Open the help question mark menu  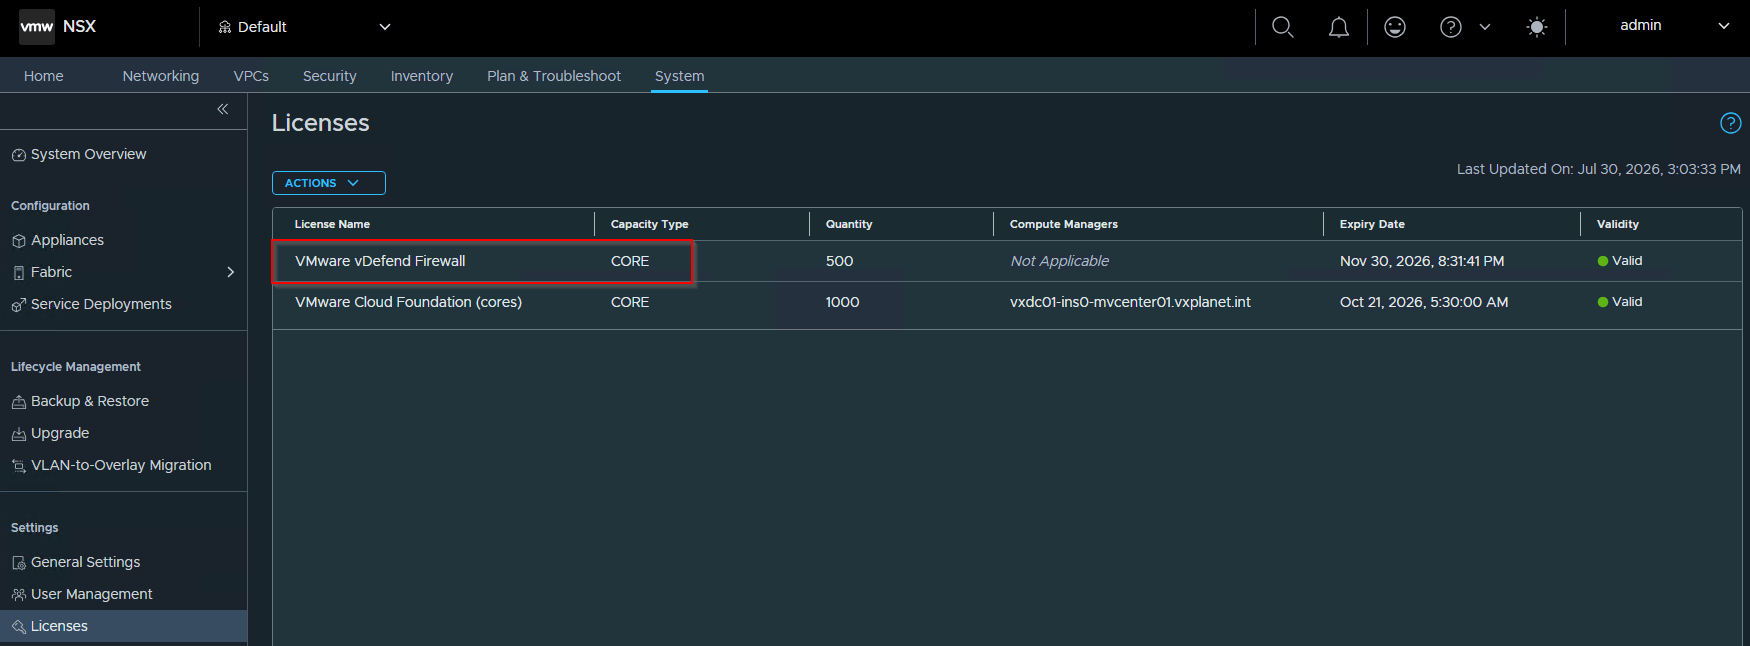click(x=1451, y=27)
